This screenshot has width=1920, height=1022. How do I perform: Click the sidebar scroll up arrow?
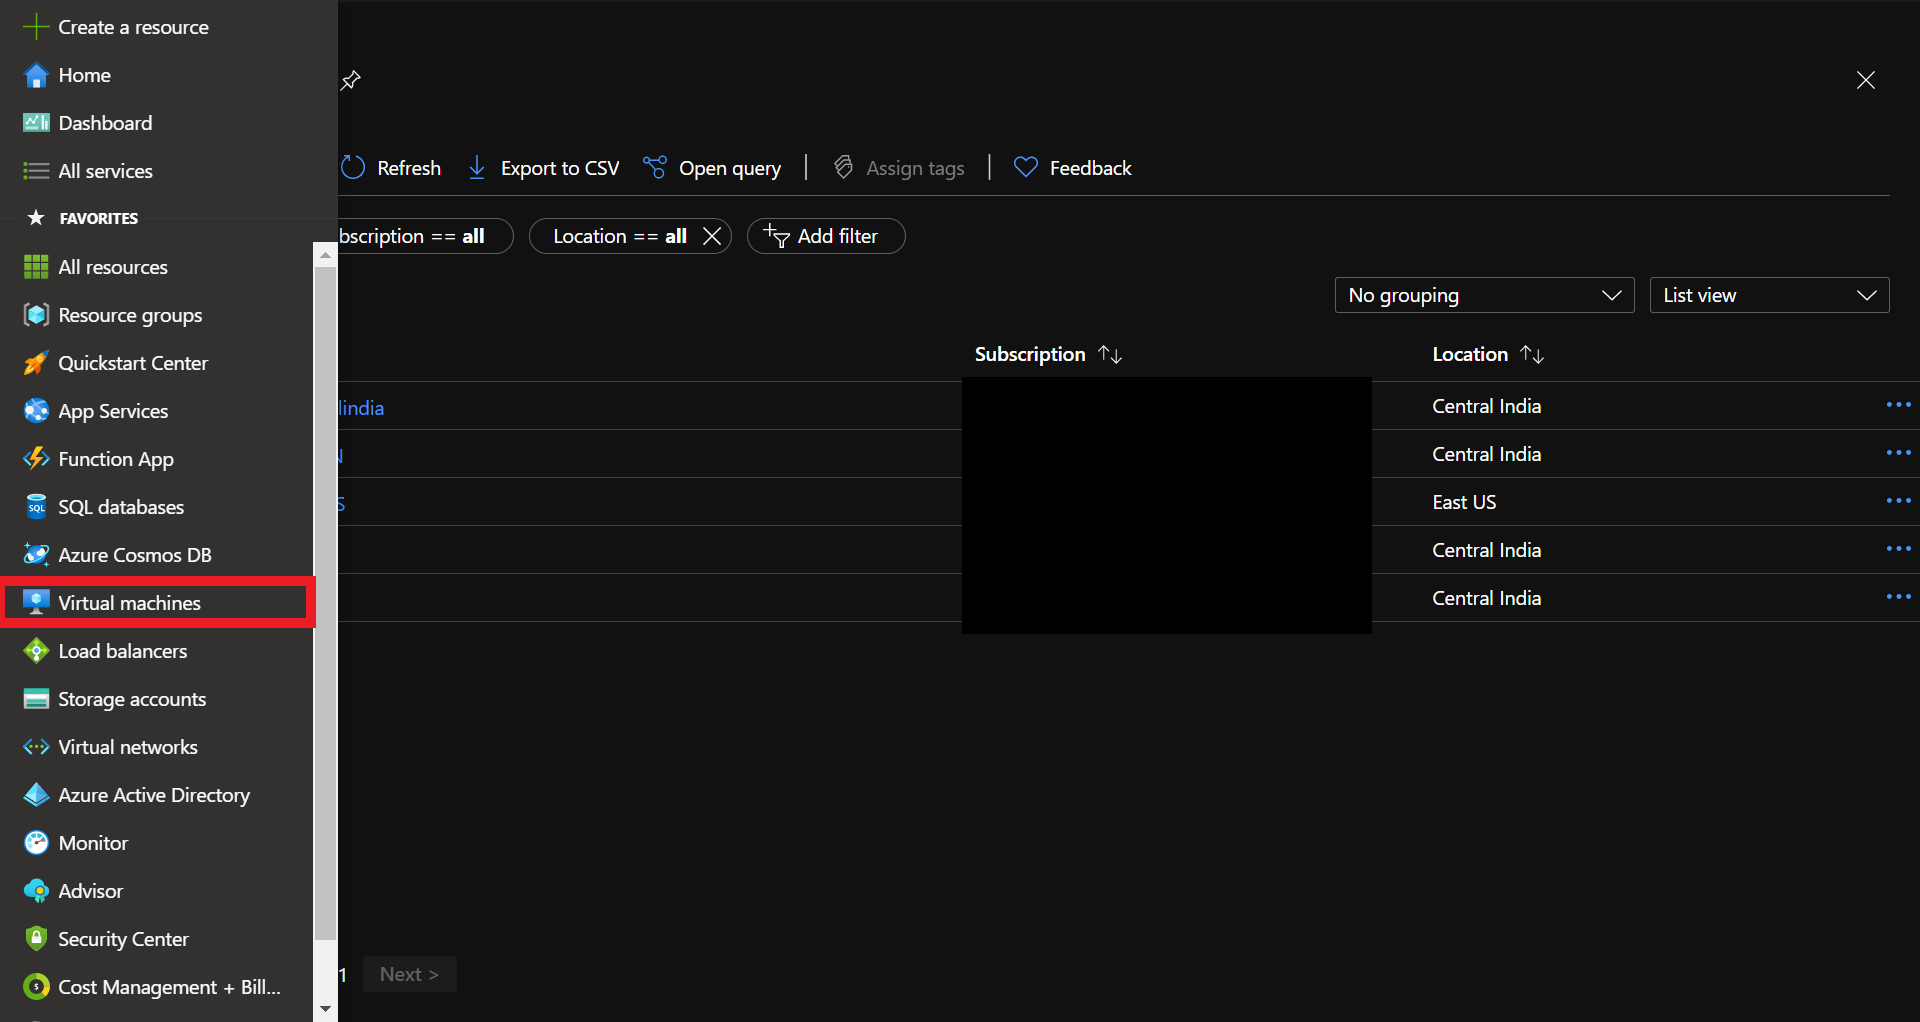[x=325, y=256]
